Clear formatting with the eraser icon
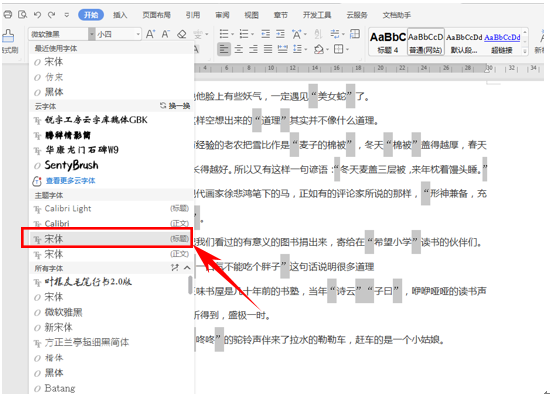 point(182,34)
